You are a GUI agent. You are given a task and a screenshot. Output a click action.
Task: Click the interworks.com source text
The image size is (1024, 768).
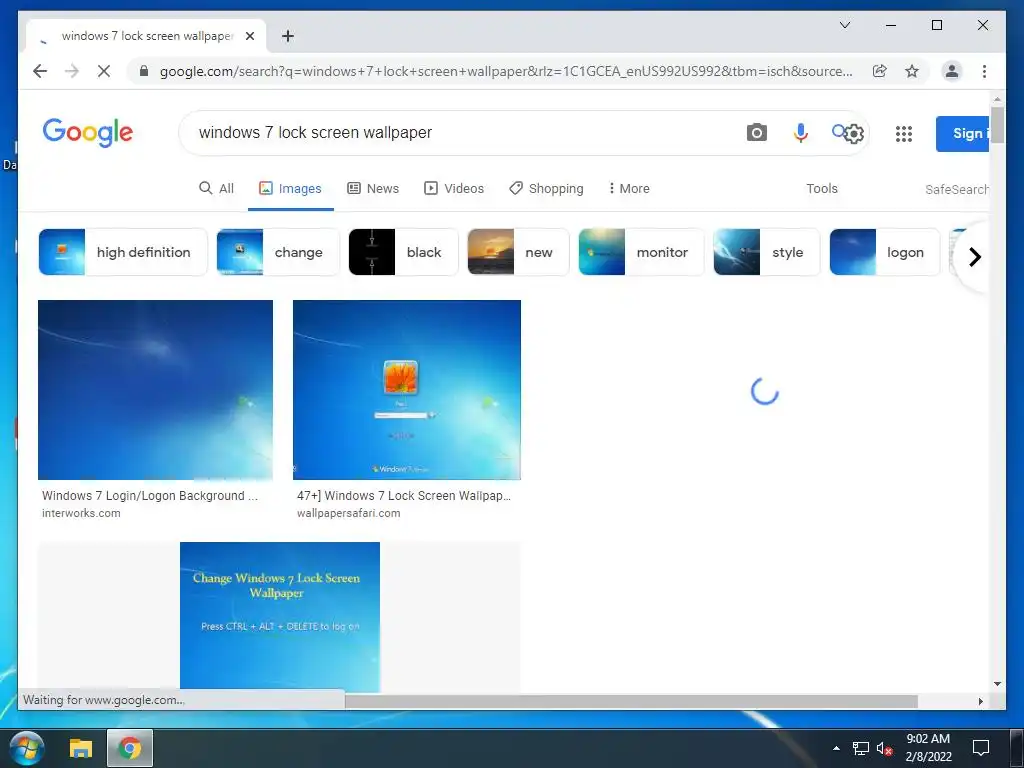[81, 513]
